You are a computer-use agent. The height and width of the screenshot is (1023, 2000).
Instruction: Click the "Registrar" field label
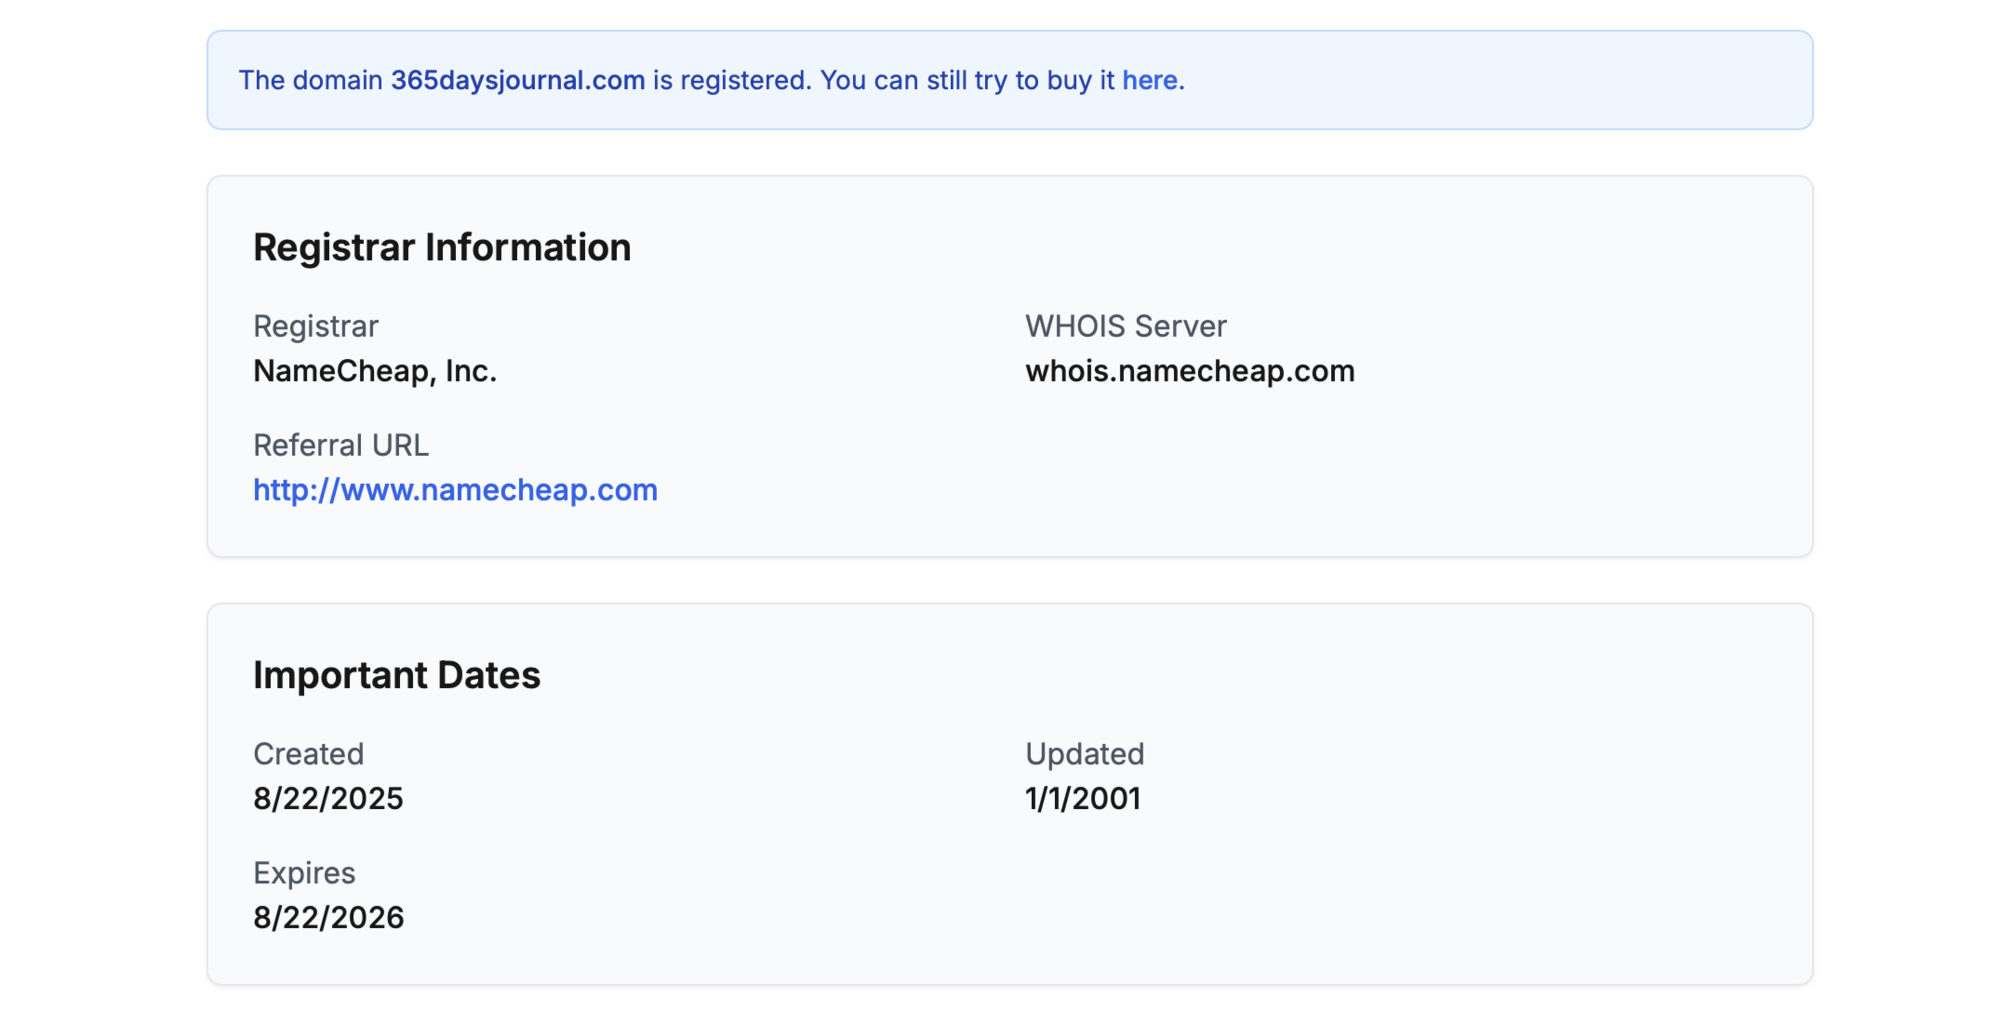click(x=315, y=326)
